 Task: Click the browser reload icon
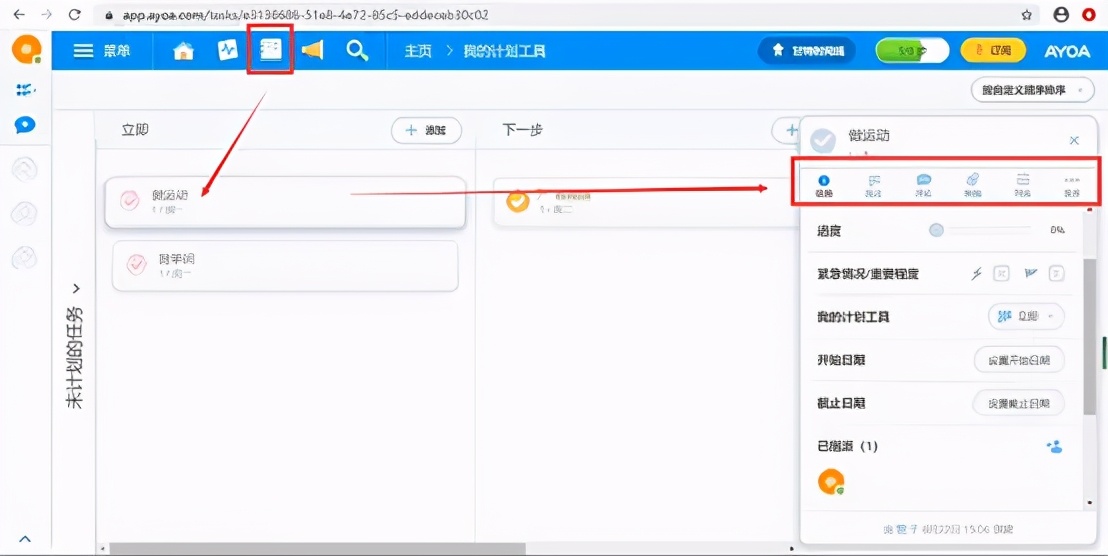74,14
